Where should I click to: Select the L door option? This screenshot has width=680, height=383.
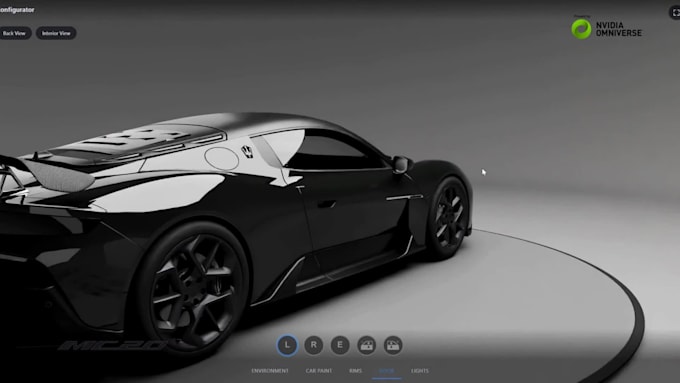click(x=287, y=345)
